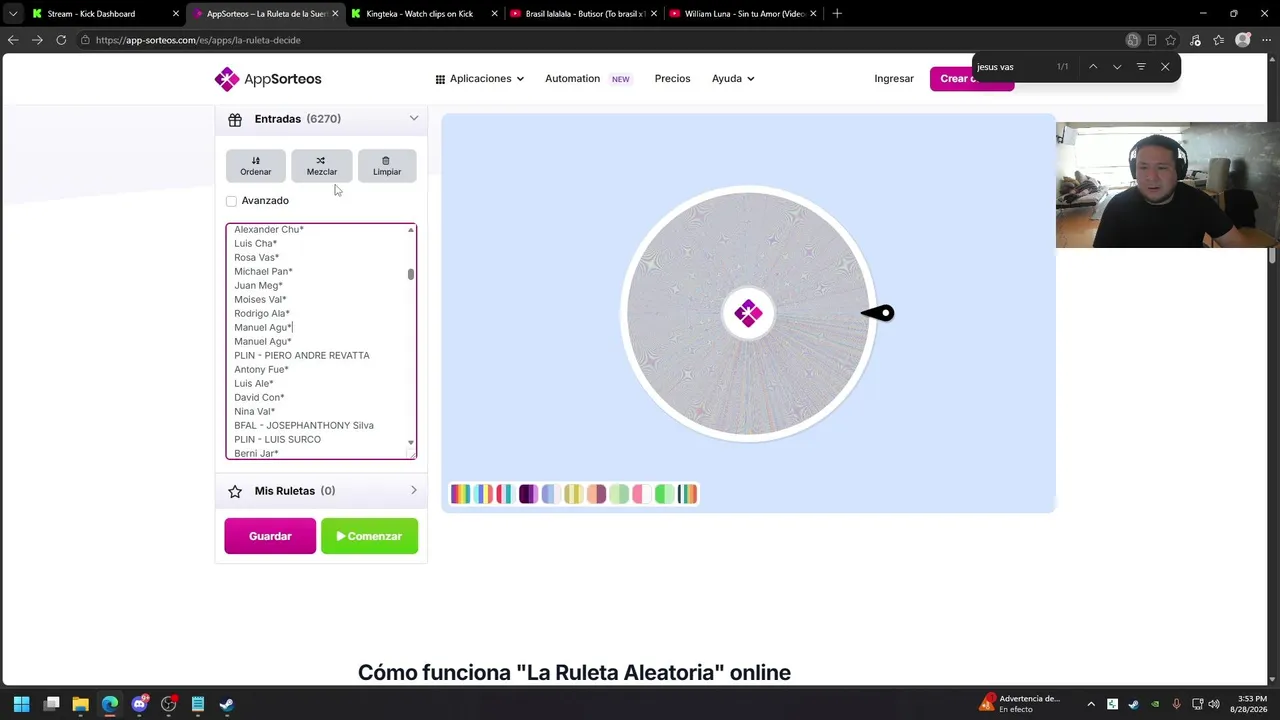
Task: Click the wheel's center logo hub
Action: click(748, 314)
